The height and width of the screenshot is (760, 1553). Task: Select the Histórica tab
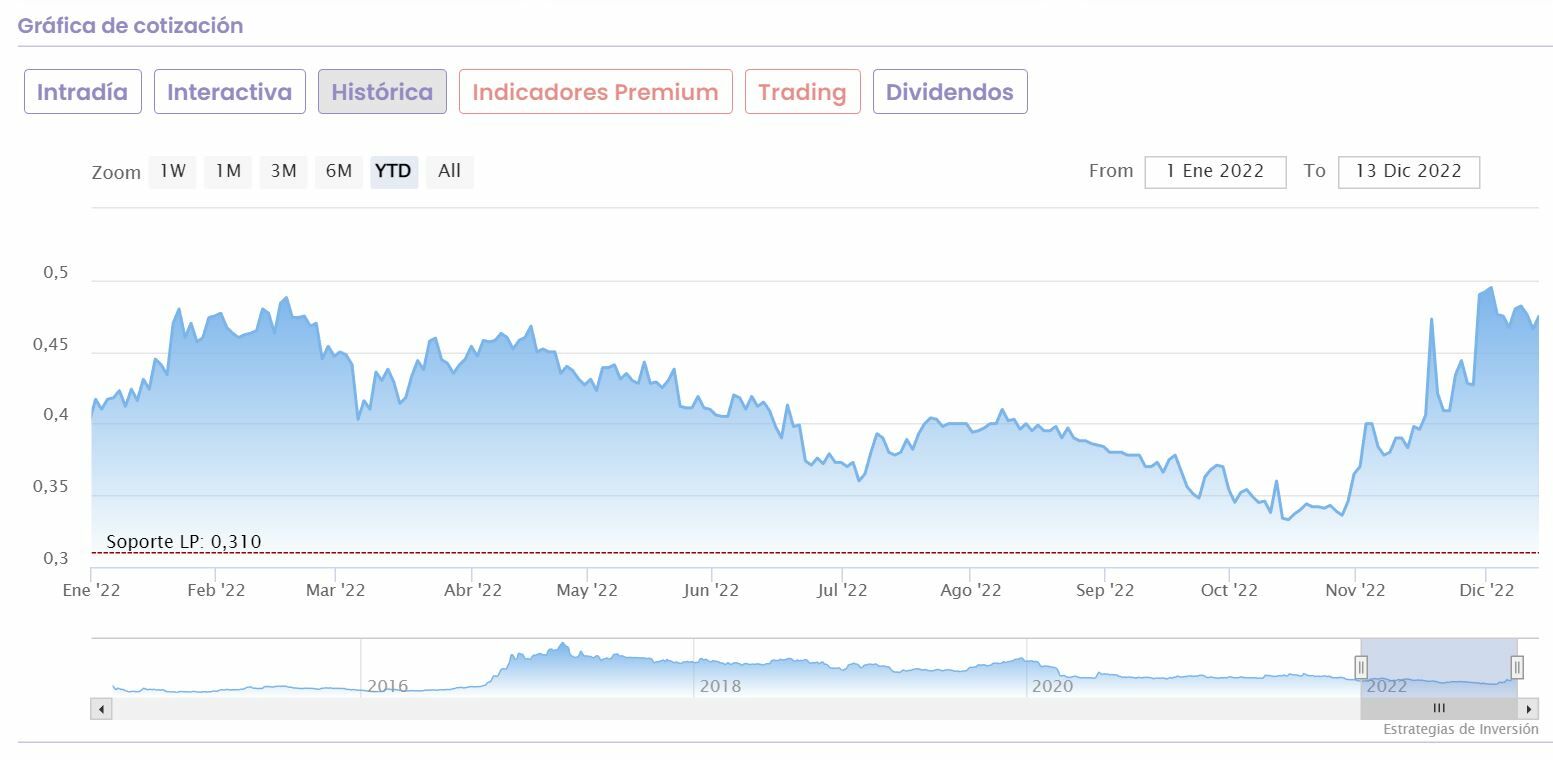pos(382,92)
